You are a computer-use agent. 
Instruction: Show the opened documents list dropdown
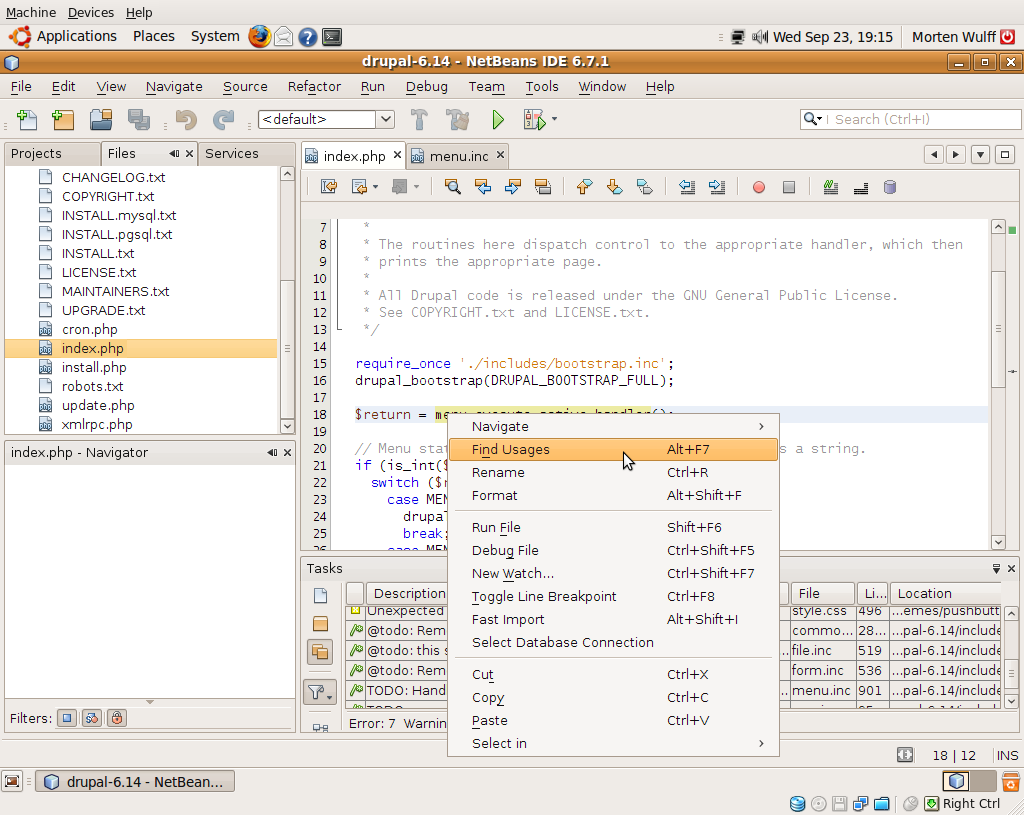[980, 155]
